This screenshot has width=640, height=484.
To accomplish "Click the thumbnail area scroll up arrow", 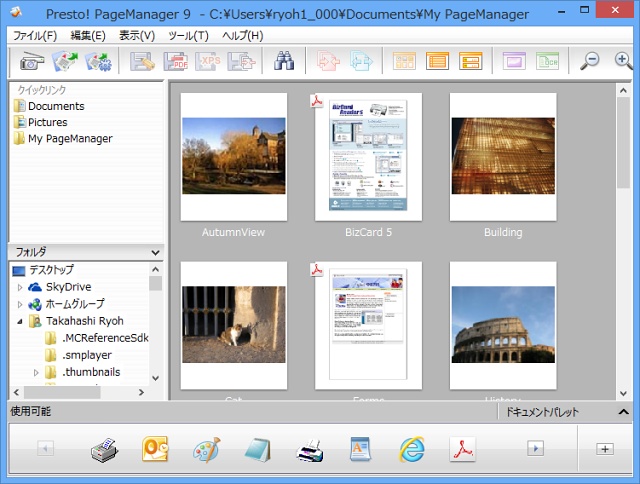I will click(x=623, y=91).
